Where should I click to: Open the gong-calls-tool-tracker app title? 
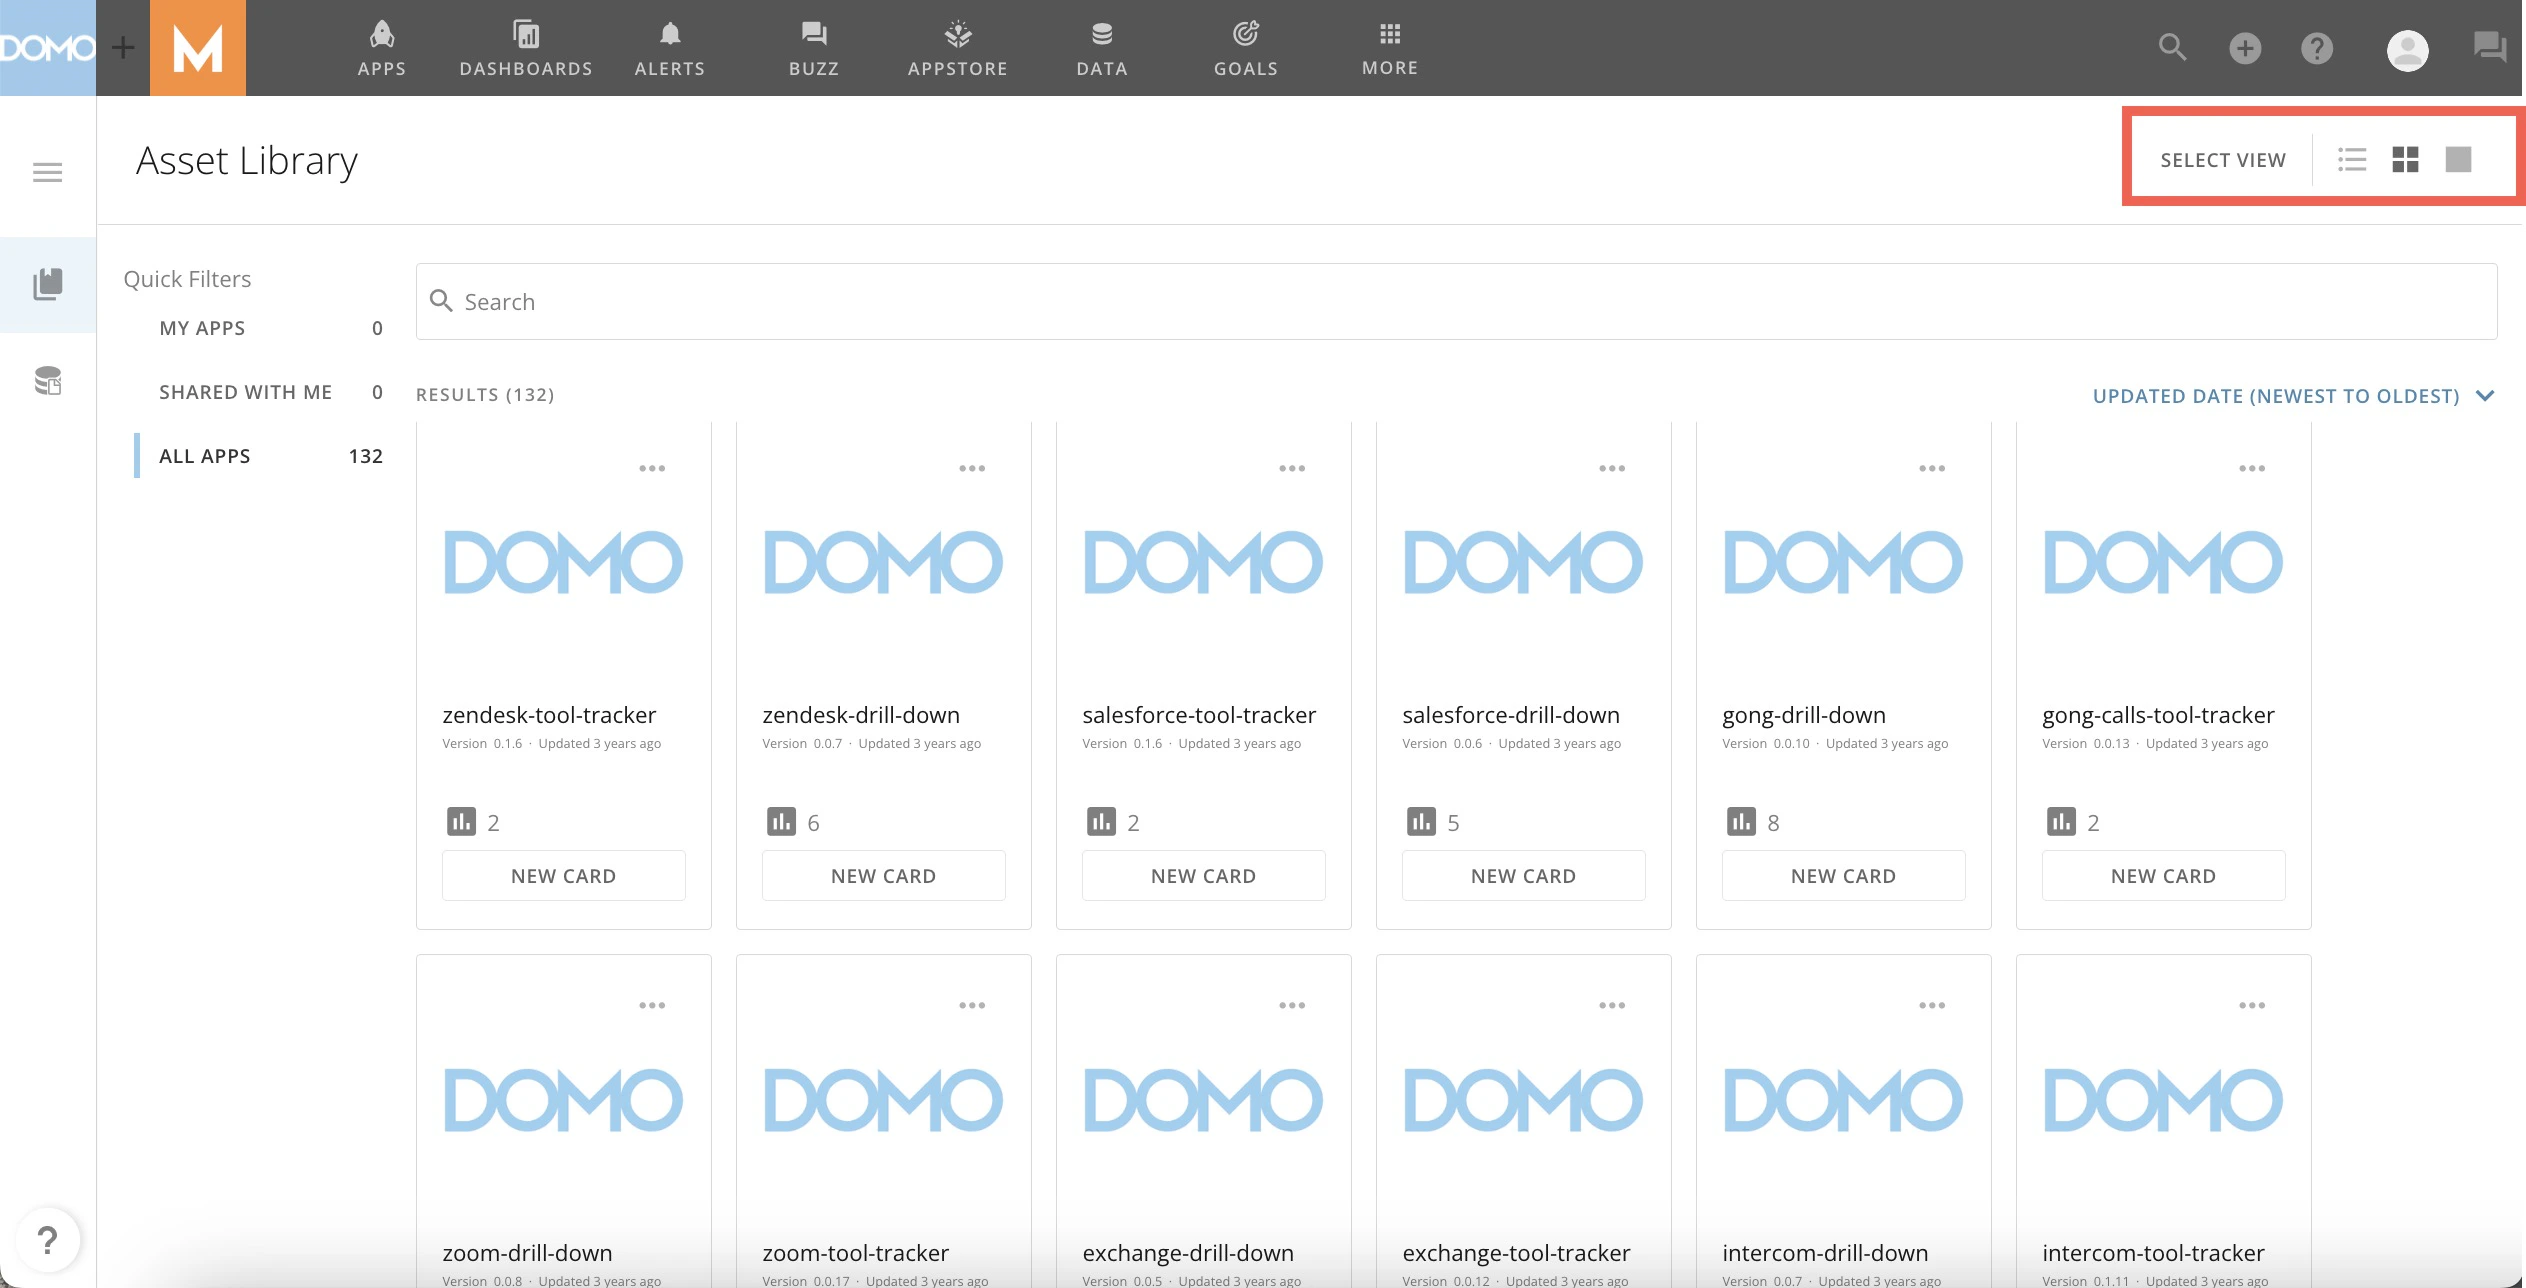tap(2158, 715)
